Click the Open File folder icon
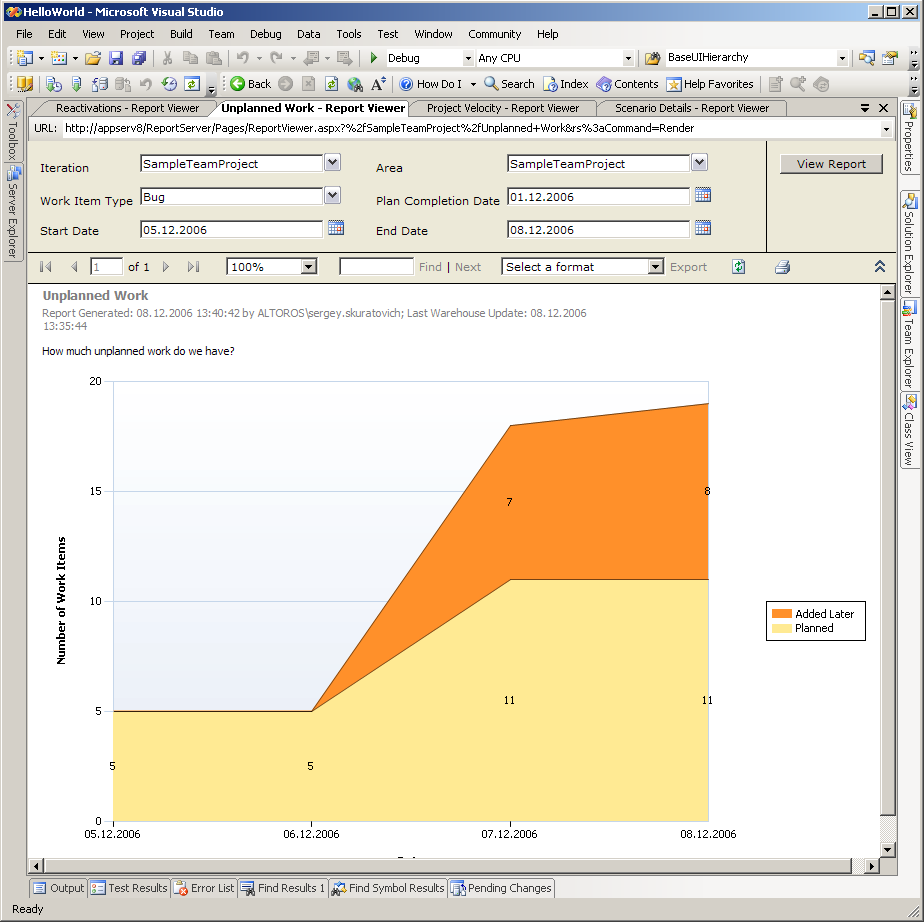The image size is (924, 922). [93, 58]
